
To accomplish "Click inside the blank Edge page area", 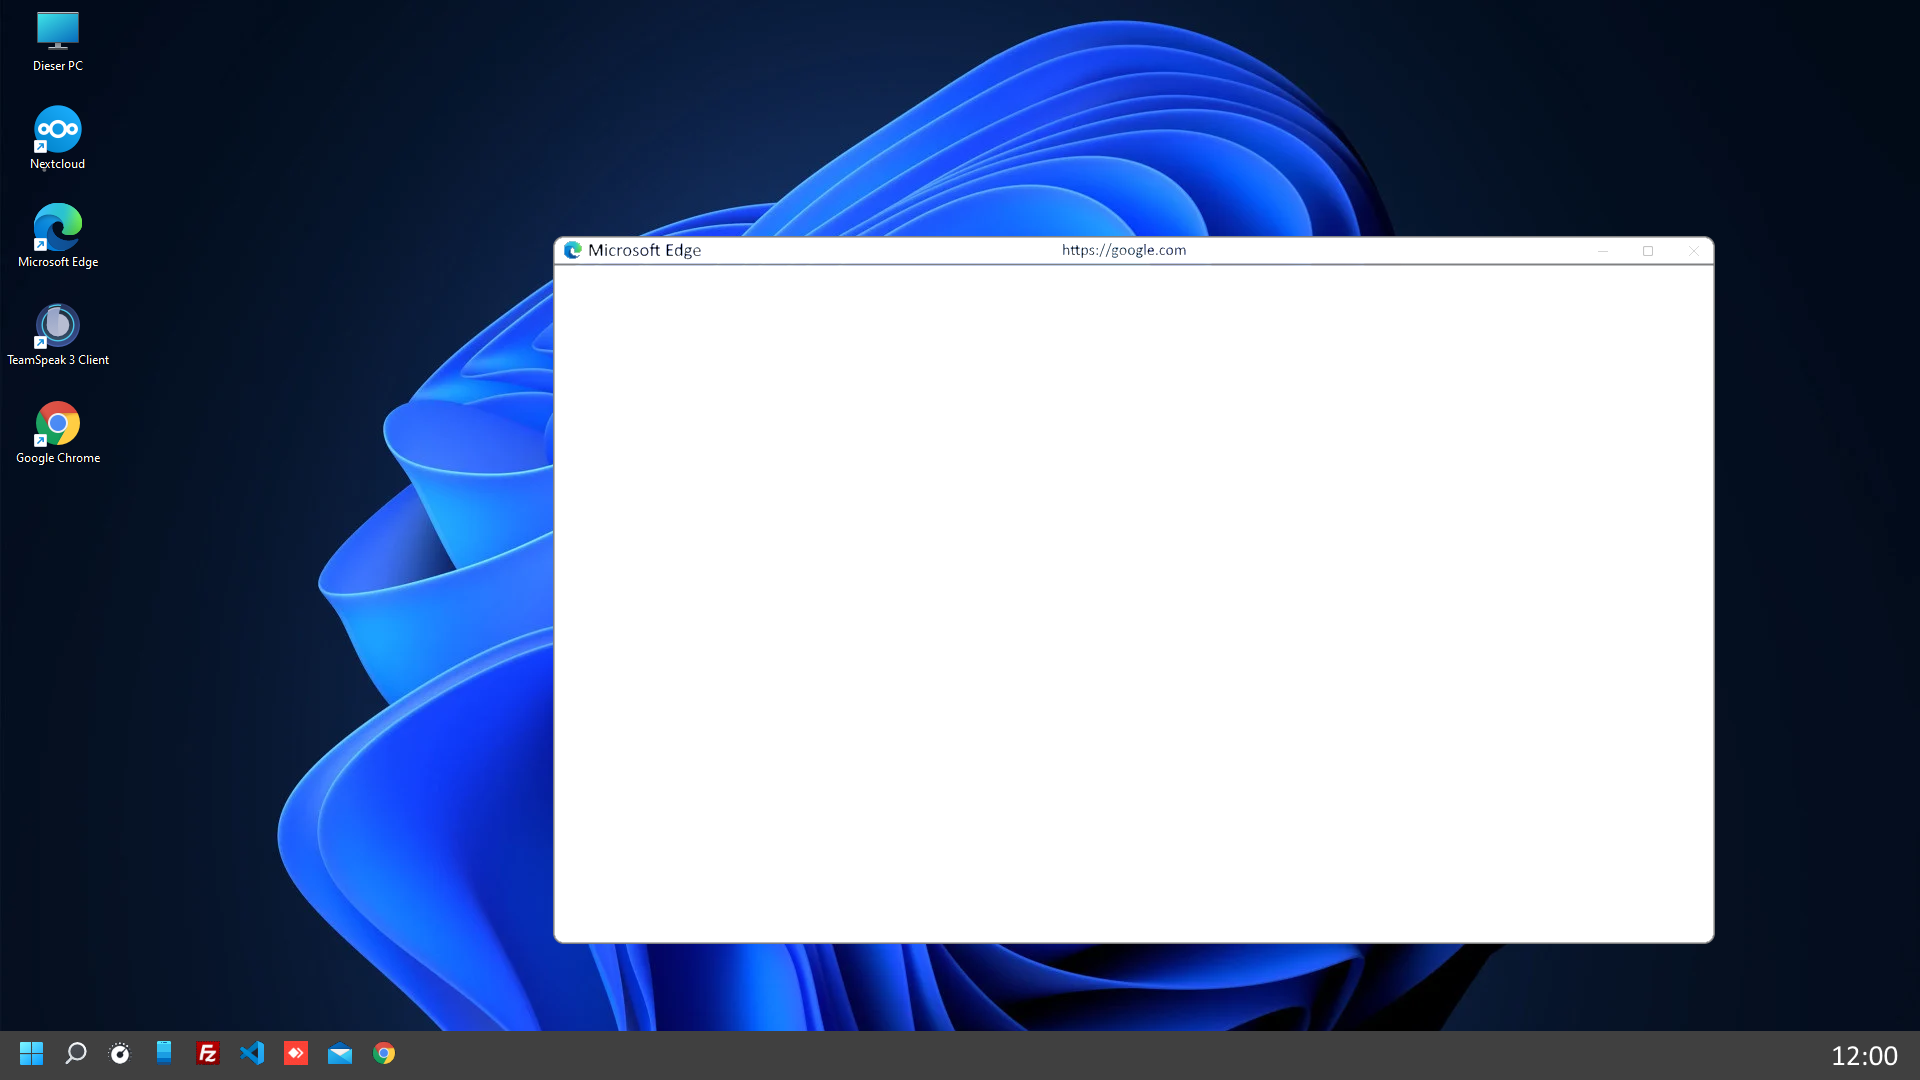I will coord(1133,603).
